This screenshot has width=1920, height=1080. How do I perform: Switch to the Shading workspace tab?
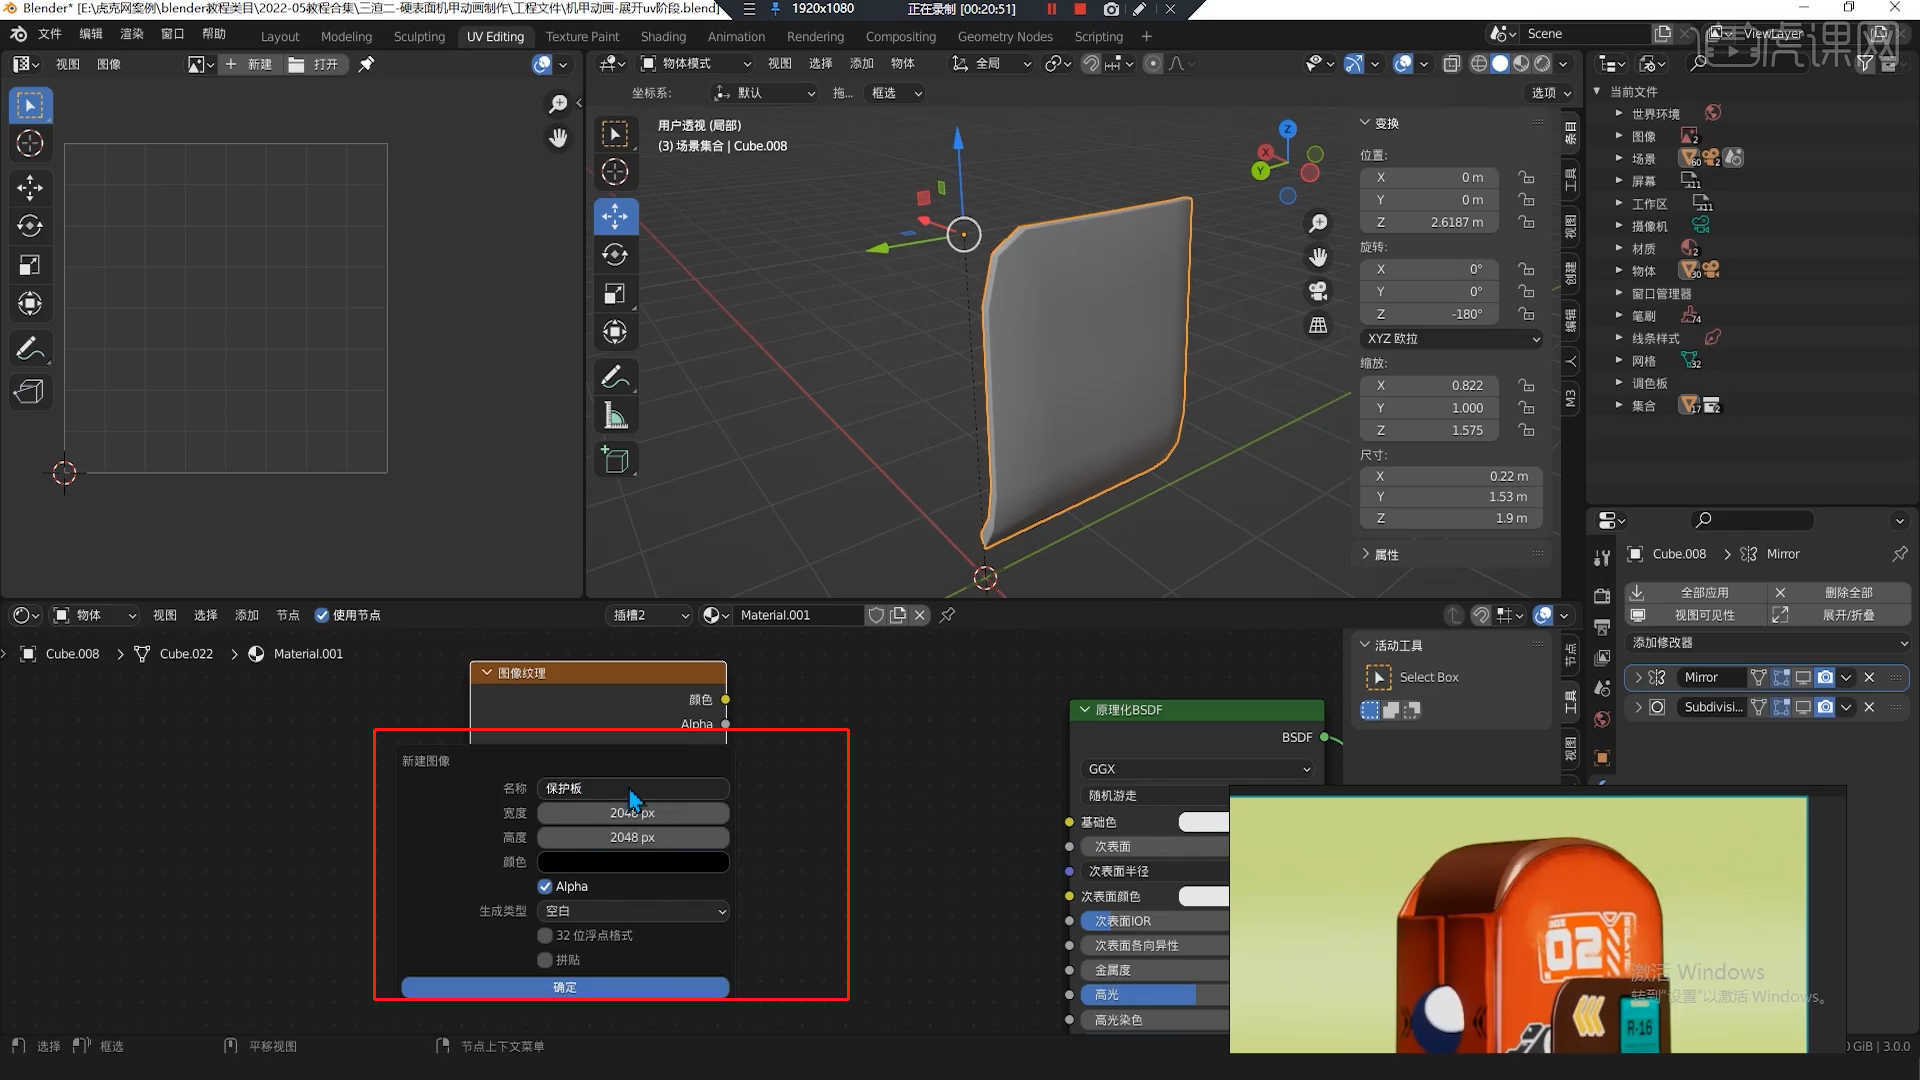663,36
